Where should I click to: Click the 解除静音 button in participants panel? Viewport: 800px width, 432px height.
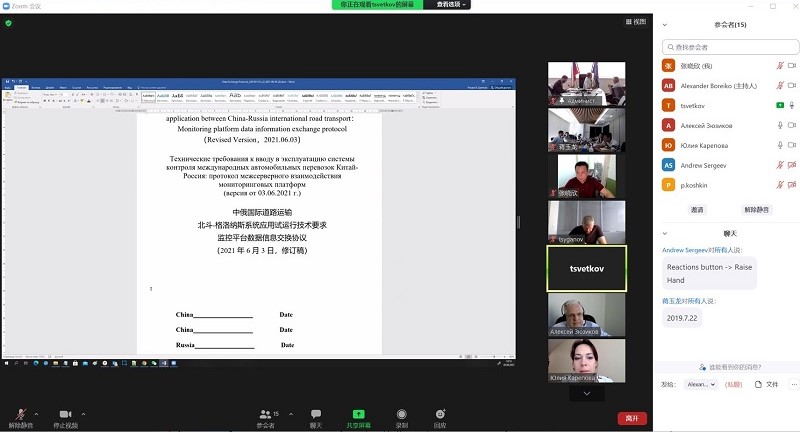(757, 210)
